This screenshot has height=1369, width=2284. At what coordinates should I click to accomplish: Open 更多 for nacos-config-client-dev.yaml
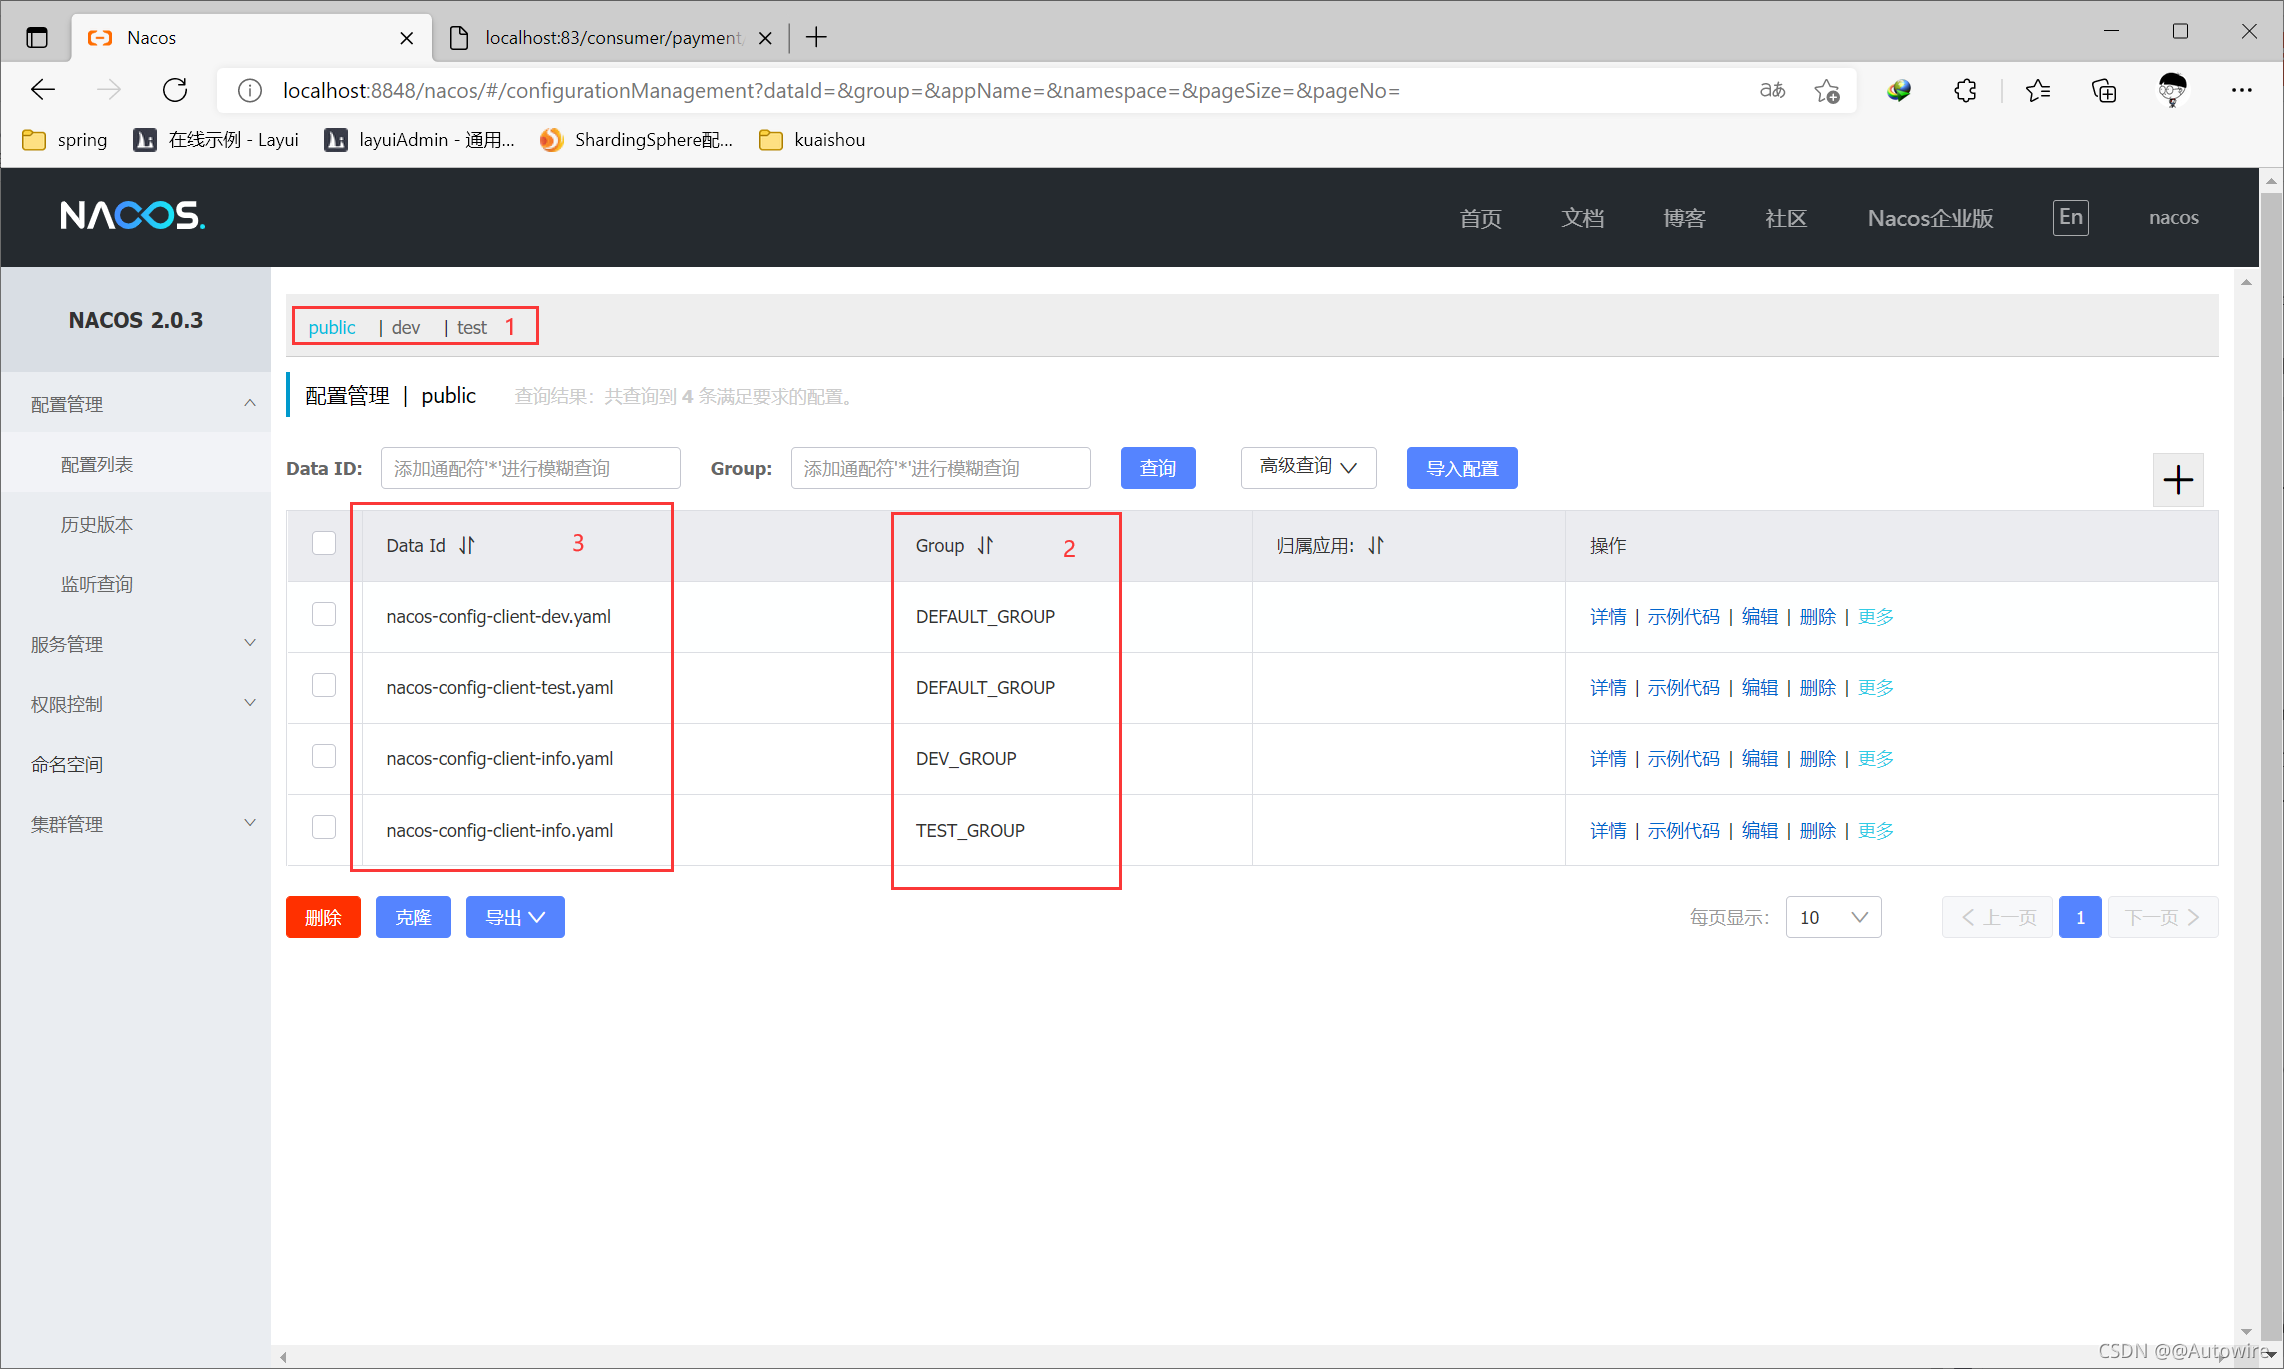(x=1876, y=617)
